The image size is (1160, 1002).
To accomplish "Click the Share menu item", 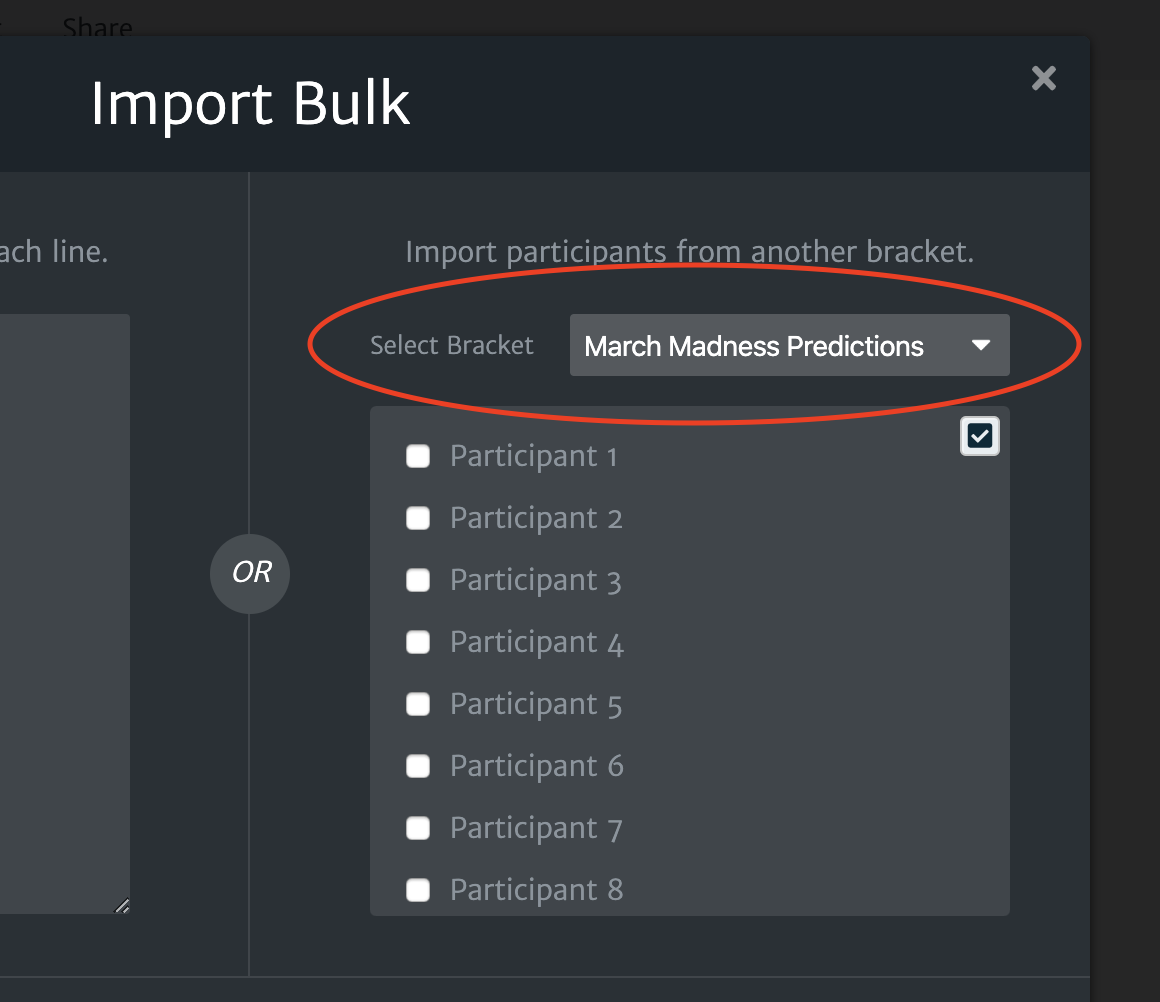I will [x=98, y=27].
